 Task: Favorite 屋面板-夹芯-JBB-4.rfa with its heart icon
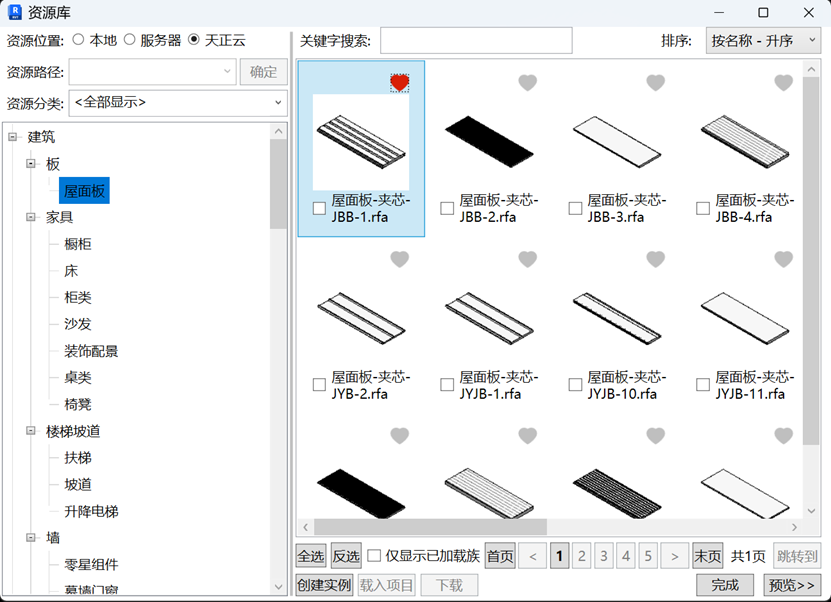783,83
